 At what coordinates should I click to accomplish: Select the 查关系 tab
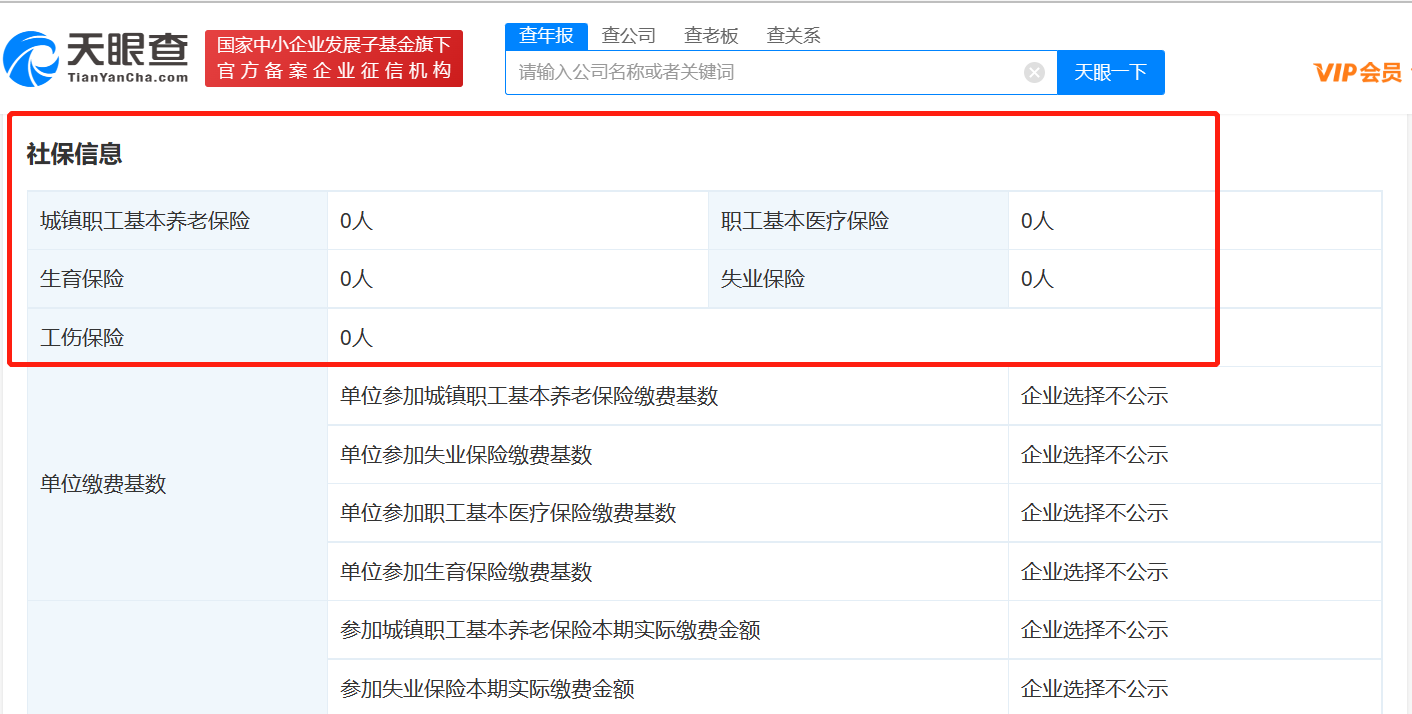[793, 36]
